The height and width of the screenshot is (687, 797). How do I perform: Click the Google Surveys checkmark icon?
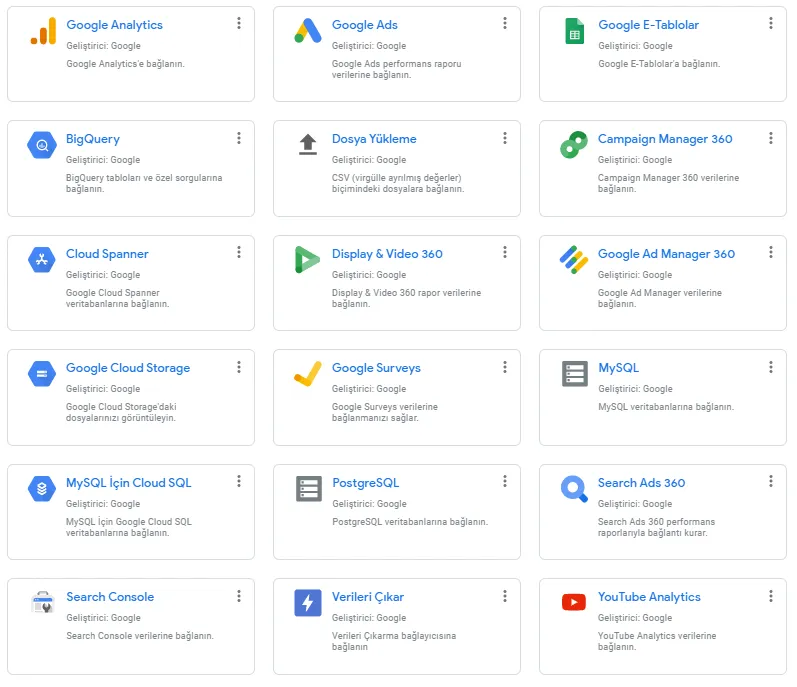pyautogui.click(x=308, y=373)
